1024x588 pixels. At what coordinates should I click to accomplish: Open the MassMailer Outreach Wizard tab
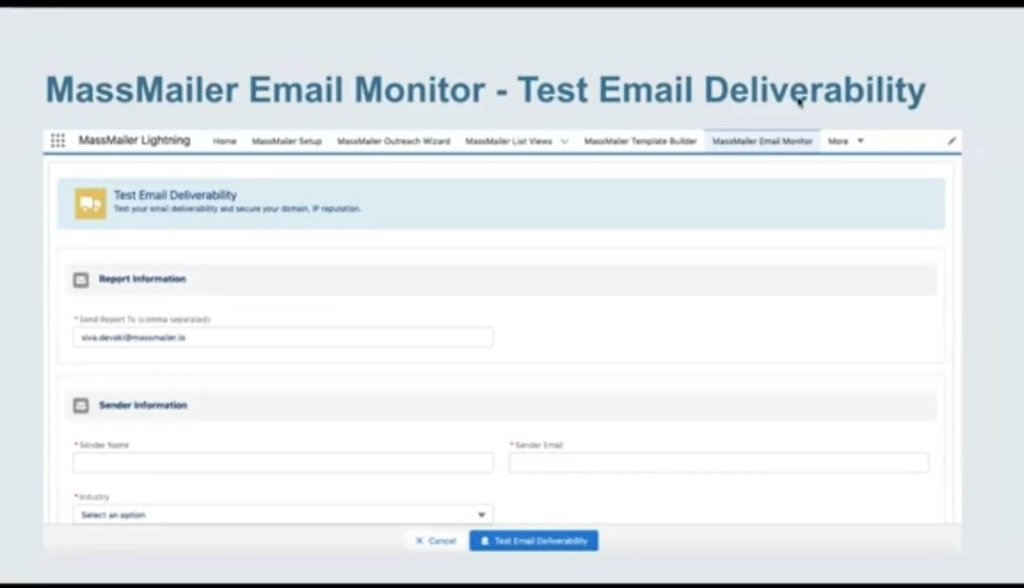[x=394, y=141]
